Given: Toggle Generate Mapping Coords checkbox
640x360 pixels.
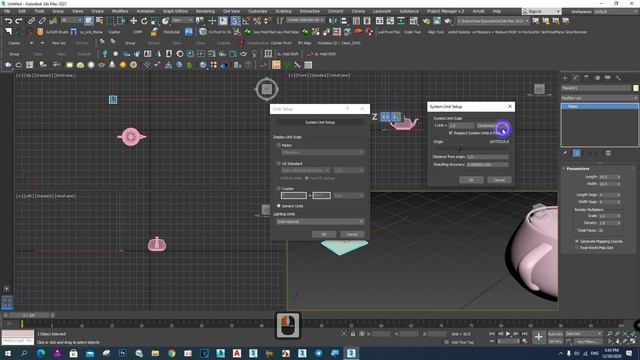Looking at the screenshot, I should [577, 241].
